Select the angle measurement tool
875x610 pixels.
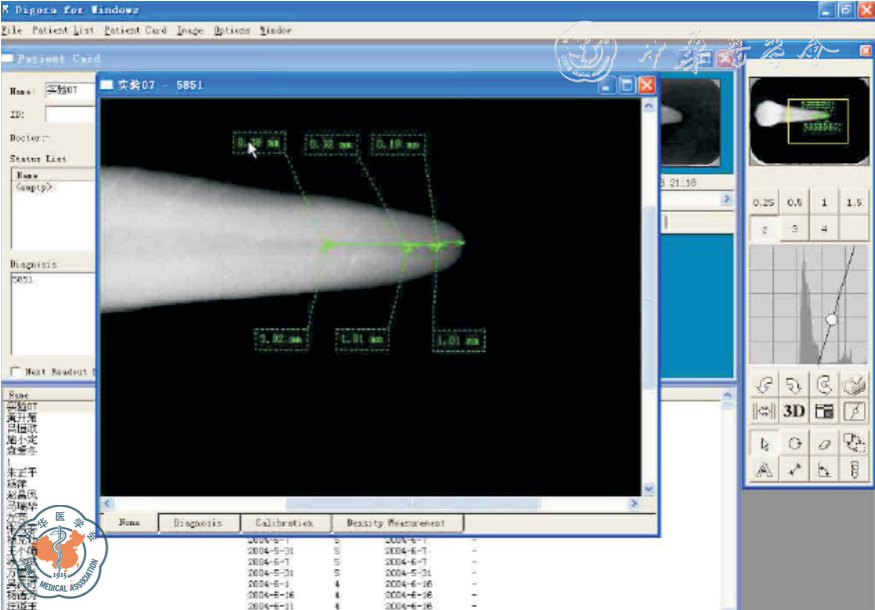825,471
